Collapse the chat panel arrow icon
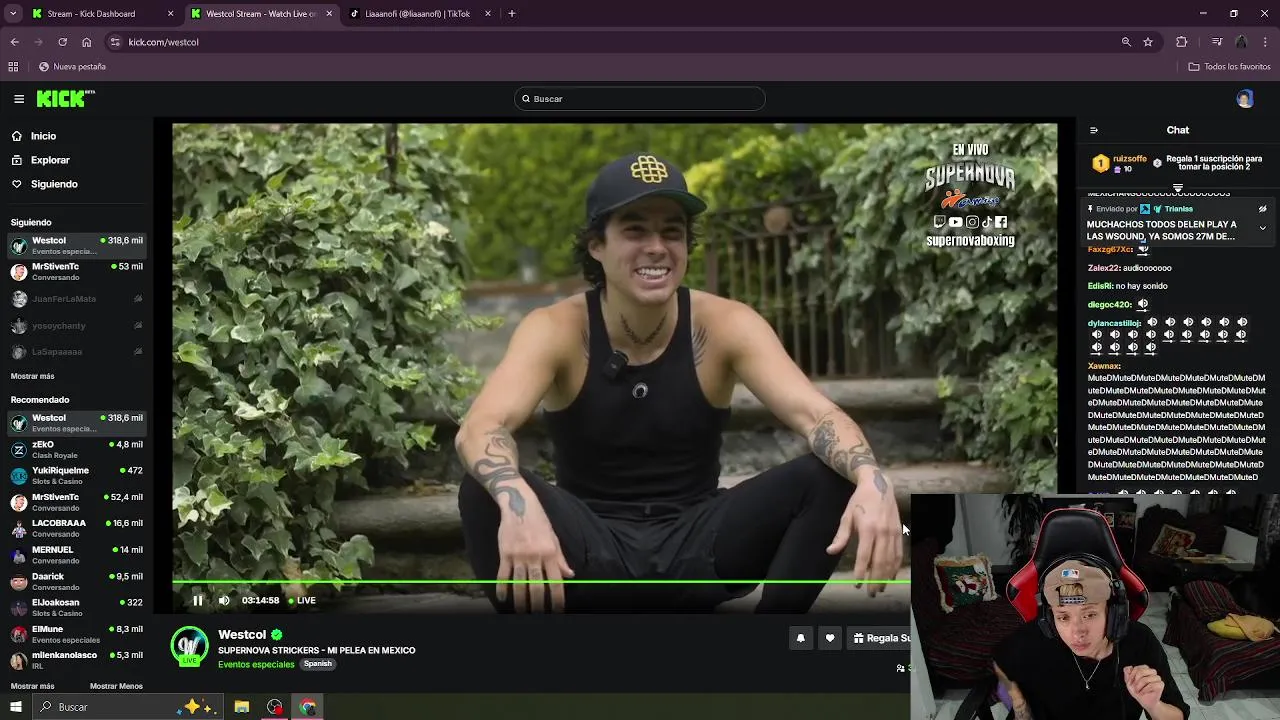1280x720 pixels. pos(1093,130)
